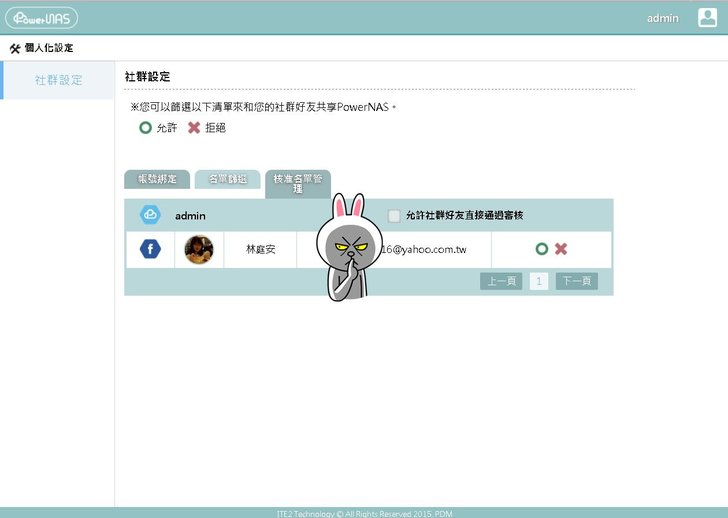Click the 個人化設定 page title
Screen dimensions: 728x518
pyautogui.click(x=49, y=48)
